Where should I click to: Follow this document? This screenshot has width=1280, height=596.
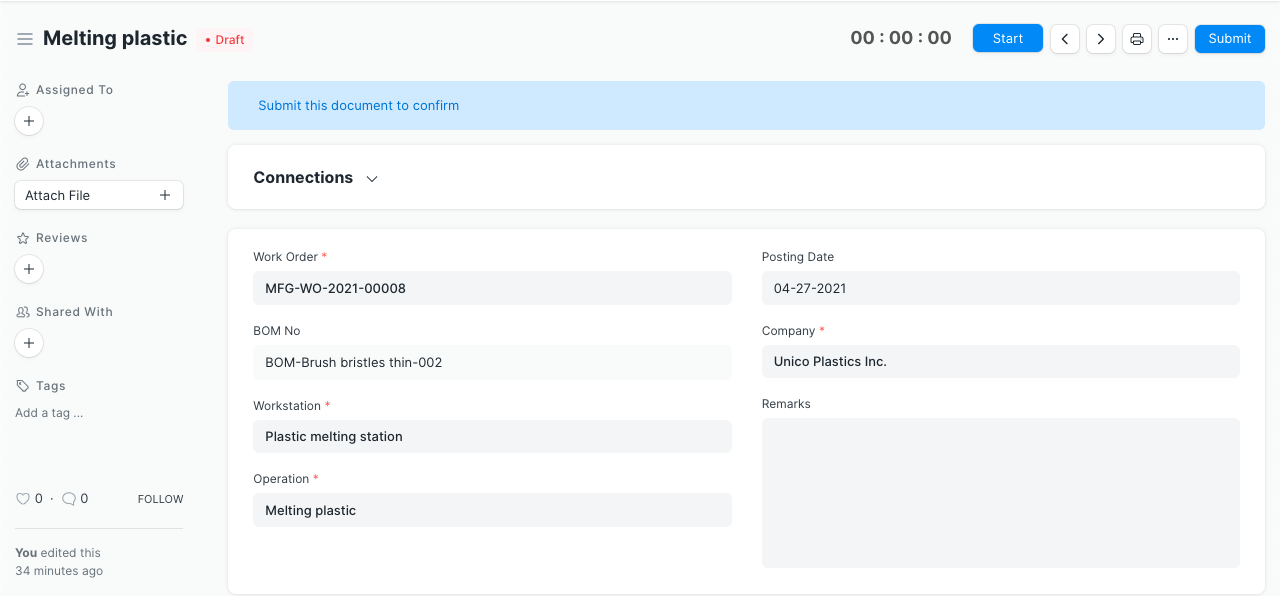click(x=160, y=499)
